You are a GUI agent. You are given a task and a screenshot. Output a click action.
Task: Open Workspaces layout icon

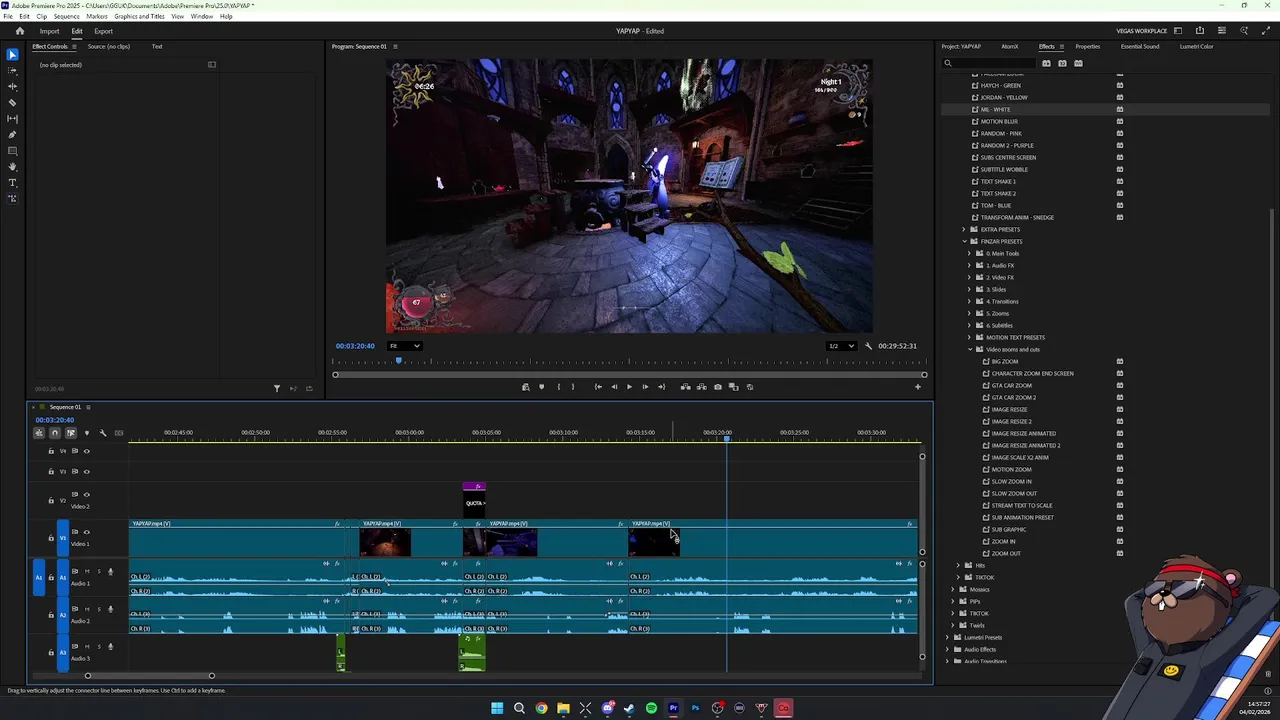click(x=1178, y=31)
